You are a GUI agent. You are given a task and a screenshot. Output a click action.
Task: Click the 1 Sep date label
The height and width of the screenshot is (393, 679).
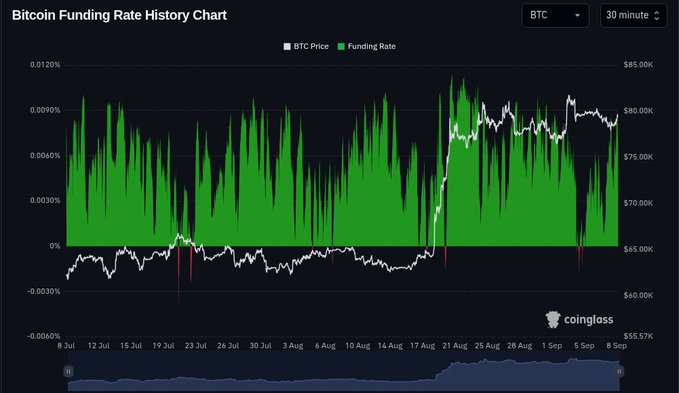tap(552, 346)
